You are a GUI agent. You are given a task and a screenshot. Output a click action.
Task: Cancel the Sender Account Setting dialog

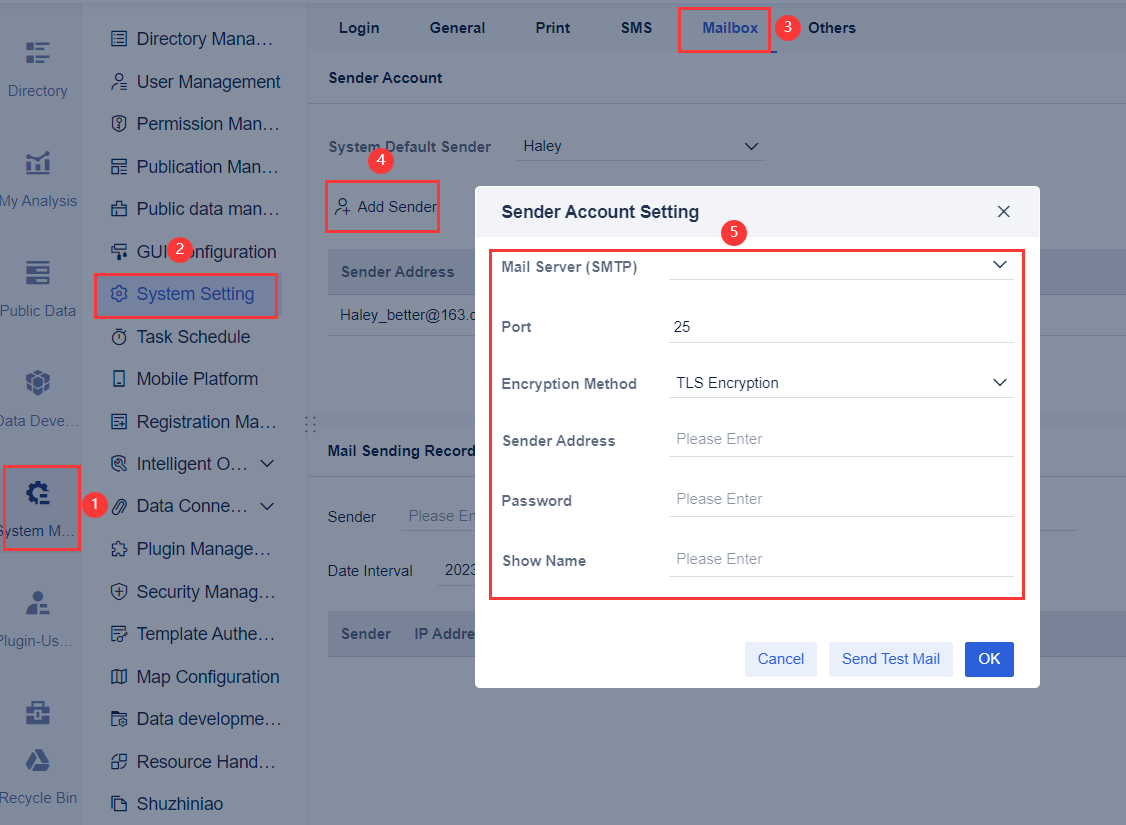pyautogui.click(x=780, y=659)
